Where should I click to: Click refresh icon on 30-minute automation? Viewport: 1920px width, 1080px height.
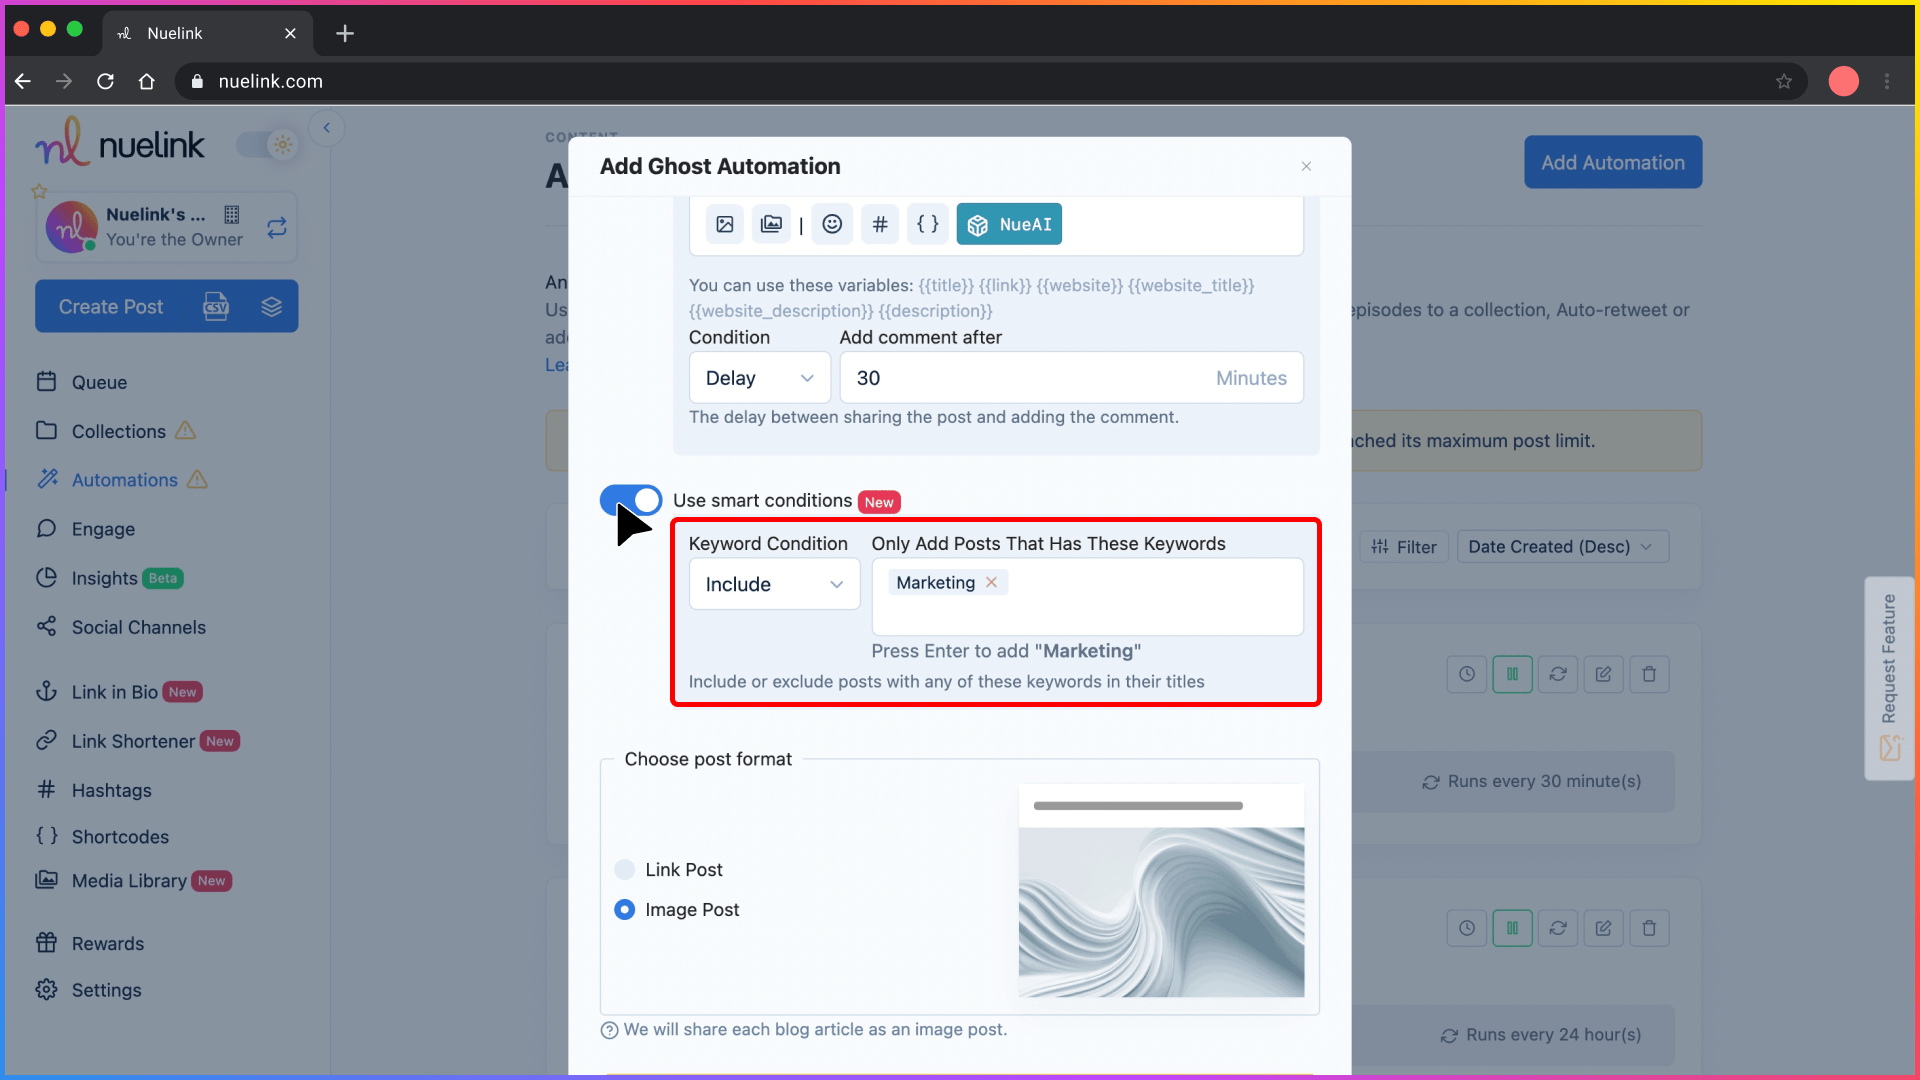[x=1558, y=674]
